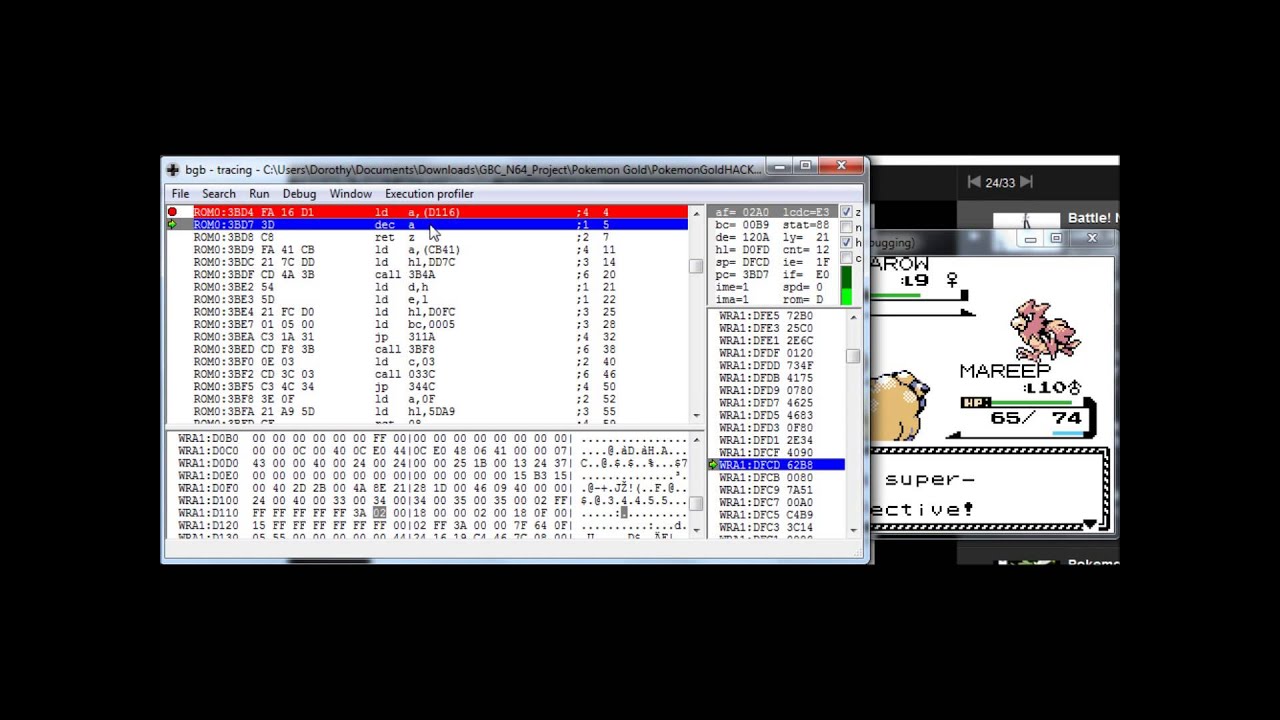1280x720 pixels.
Task: Toggle the h flag checkbox
Action: coord(847,243)
